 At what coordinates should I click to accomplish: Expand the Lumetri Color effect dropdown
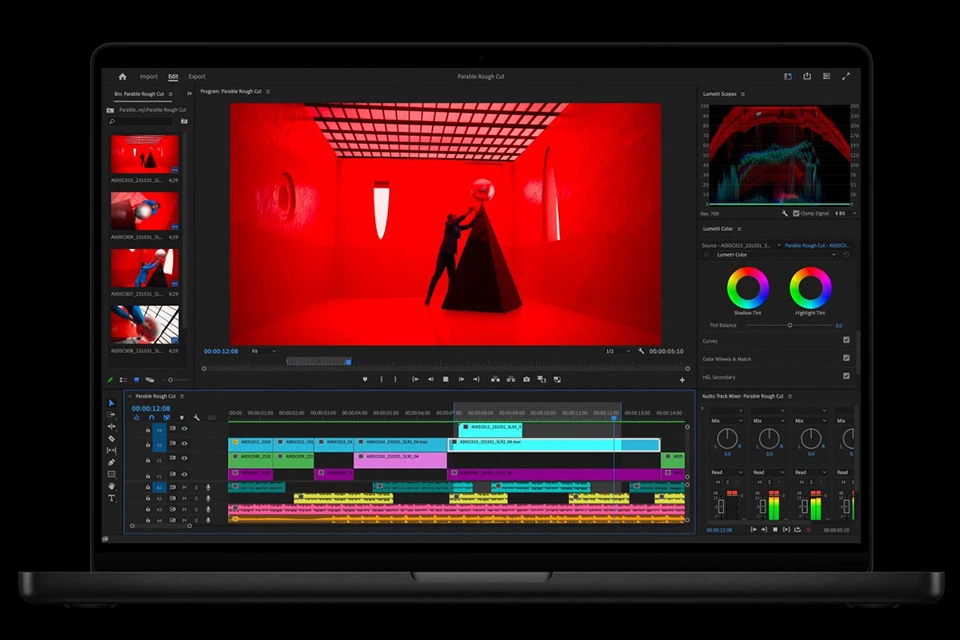click(x=775, y=255)
